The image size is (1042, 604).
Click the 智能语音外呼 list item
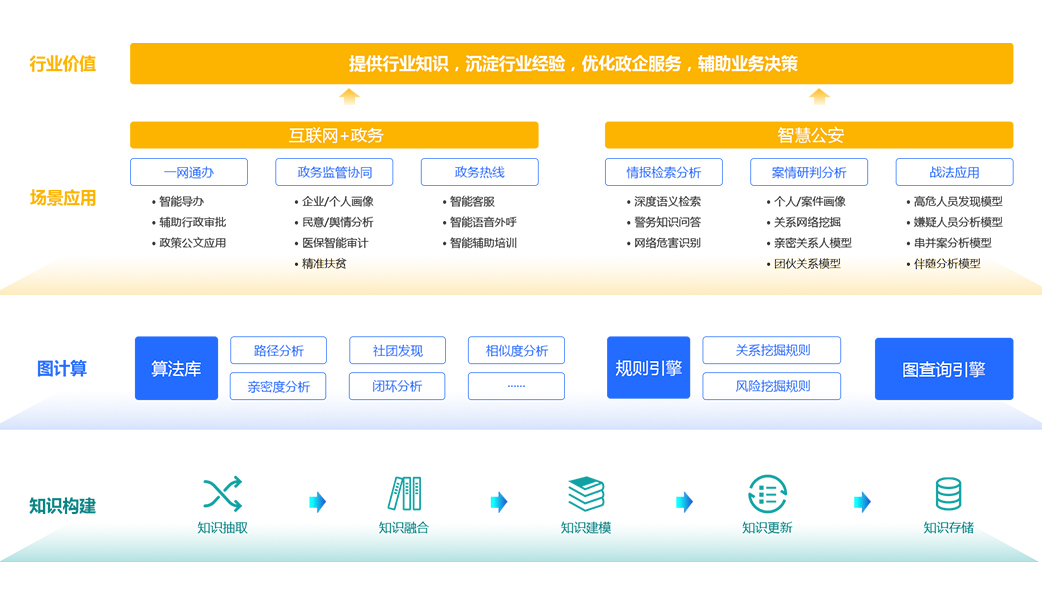(x=483, y=222)
